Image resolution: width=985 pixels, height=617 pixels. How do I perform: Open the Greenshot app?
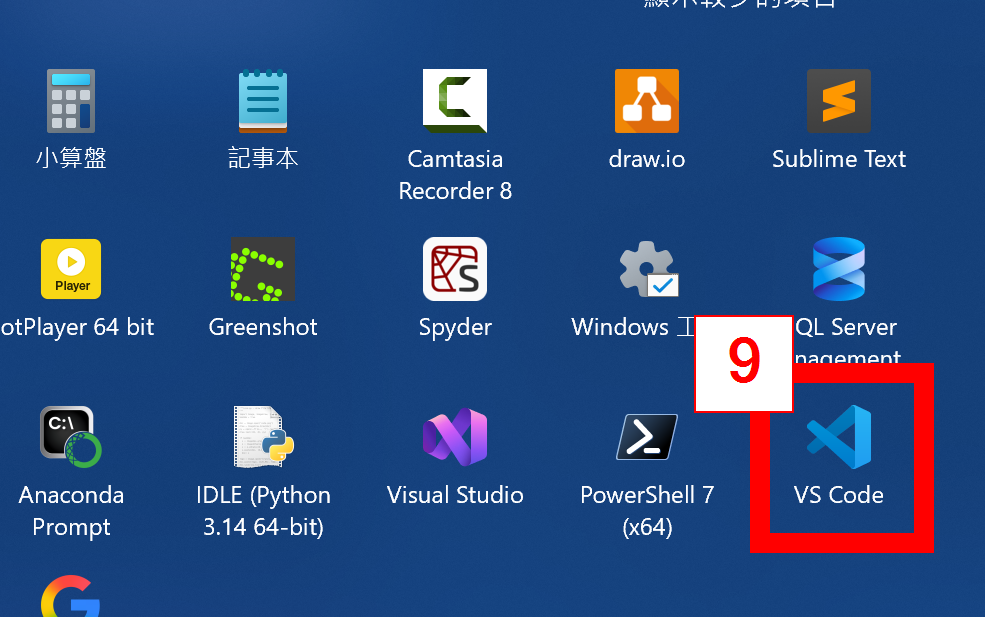[x=263, y=269]
